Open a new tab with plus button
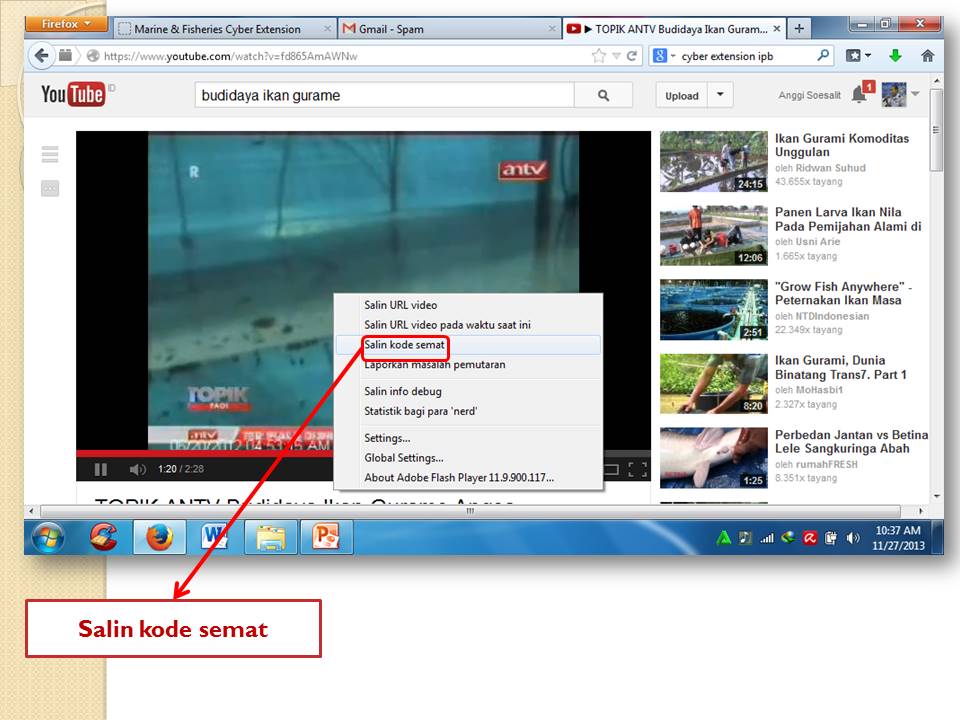960x720 pixels. pos(799,28)
